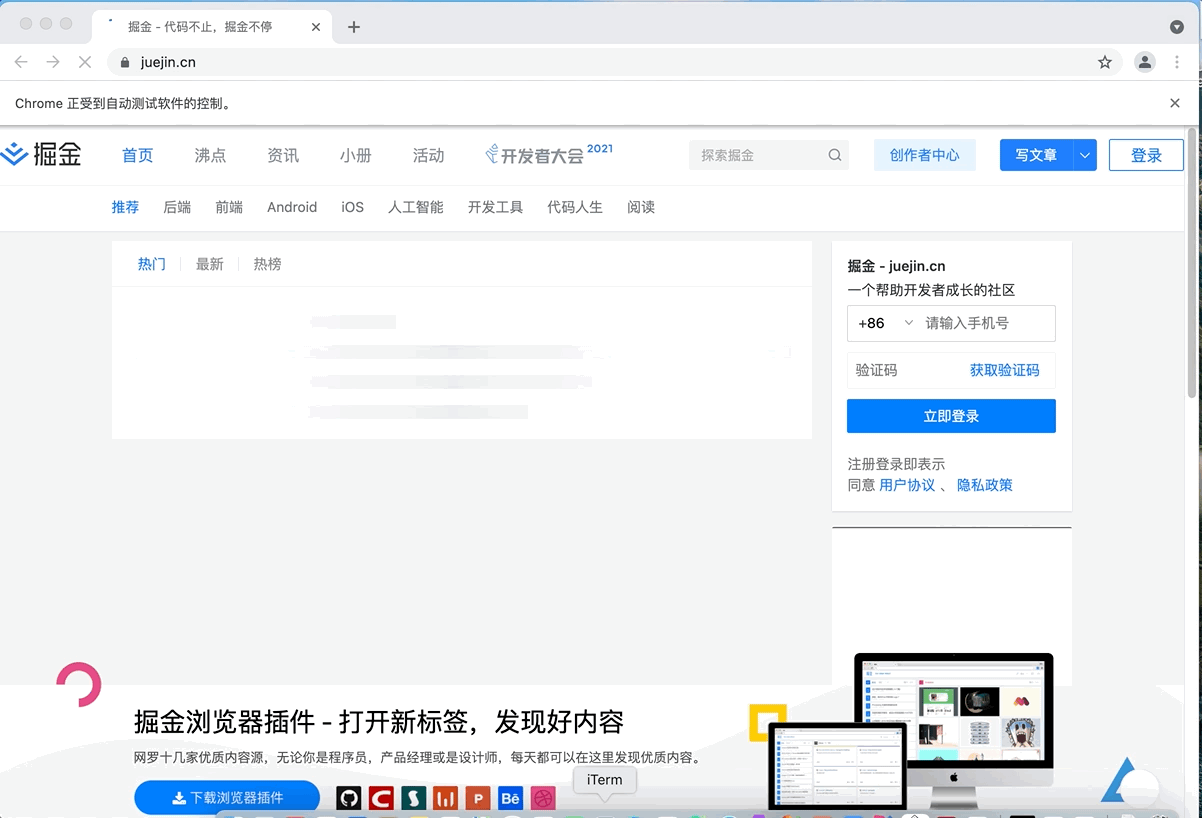Click the 立即登录 button
The image size is (1202, 818).
[x=951, y=416]
